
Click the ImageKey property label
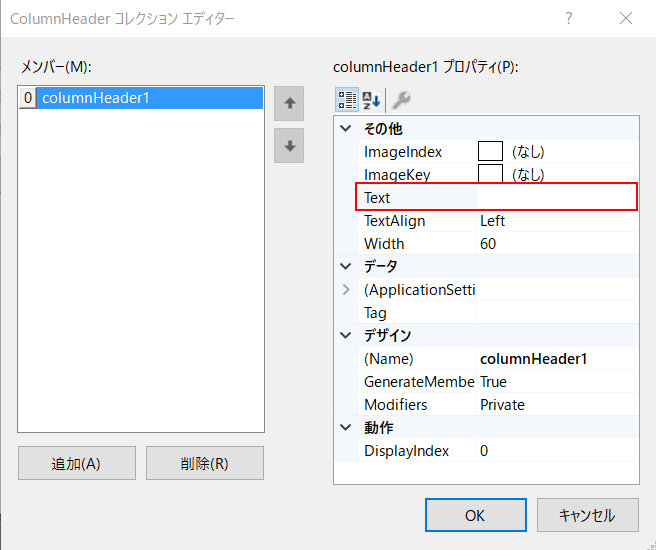(397, 175)
